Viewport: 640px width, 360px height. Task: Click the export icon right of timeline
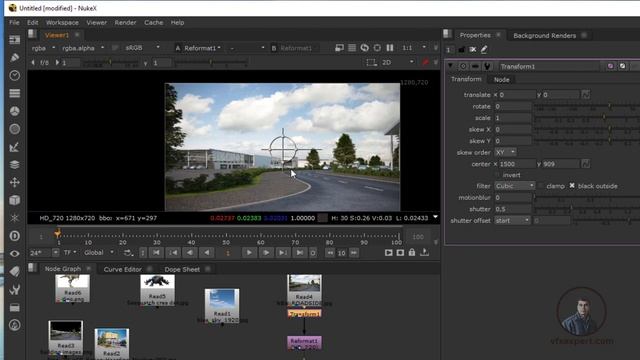(x=424, y=253)
